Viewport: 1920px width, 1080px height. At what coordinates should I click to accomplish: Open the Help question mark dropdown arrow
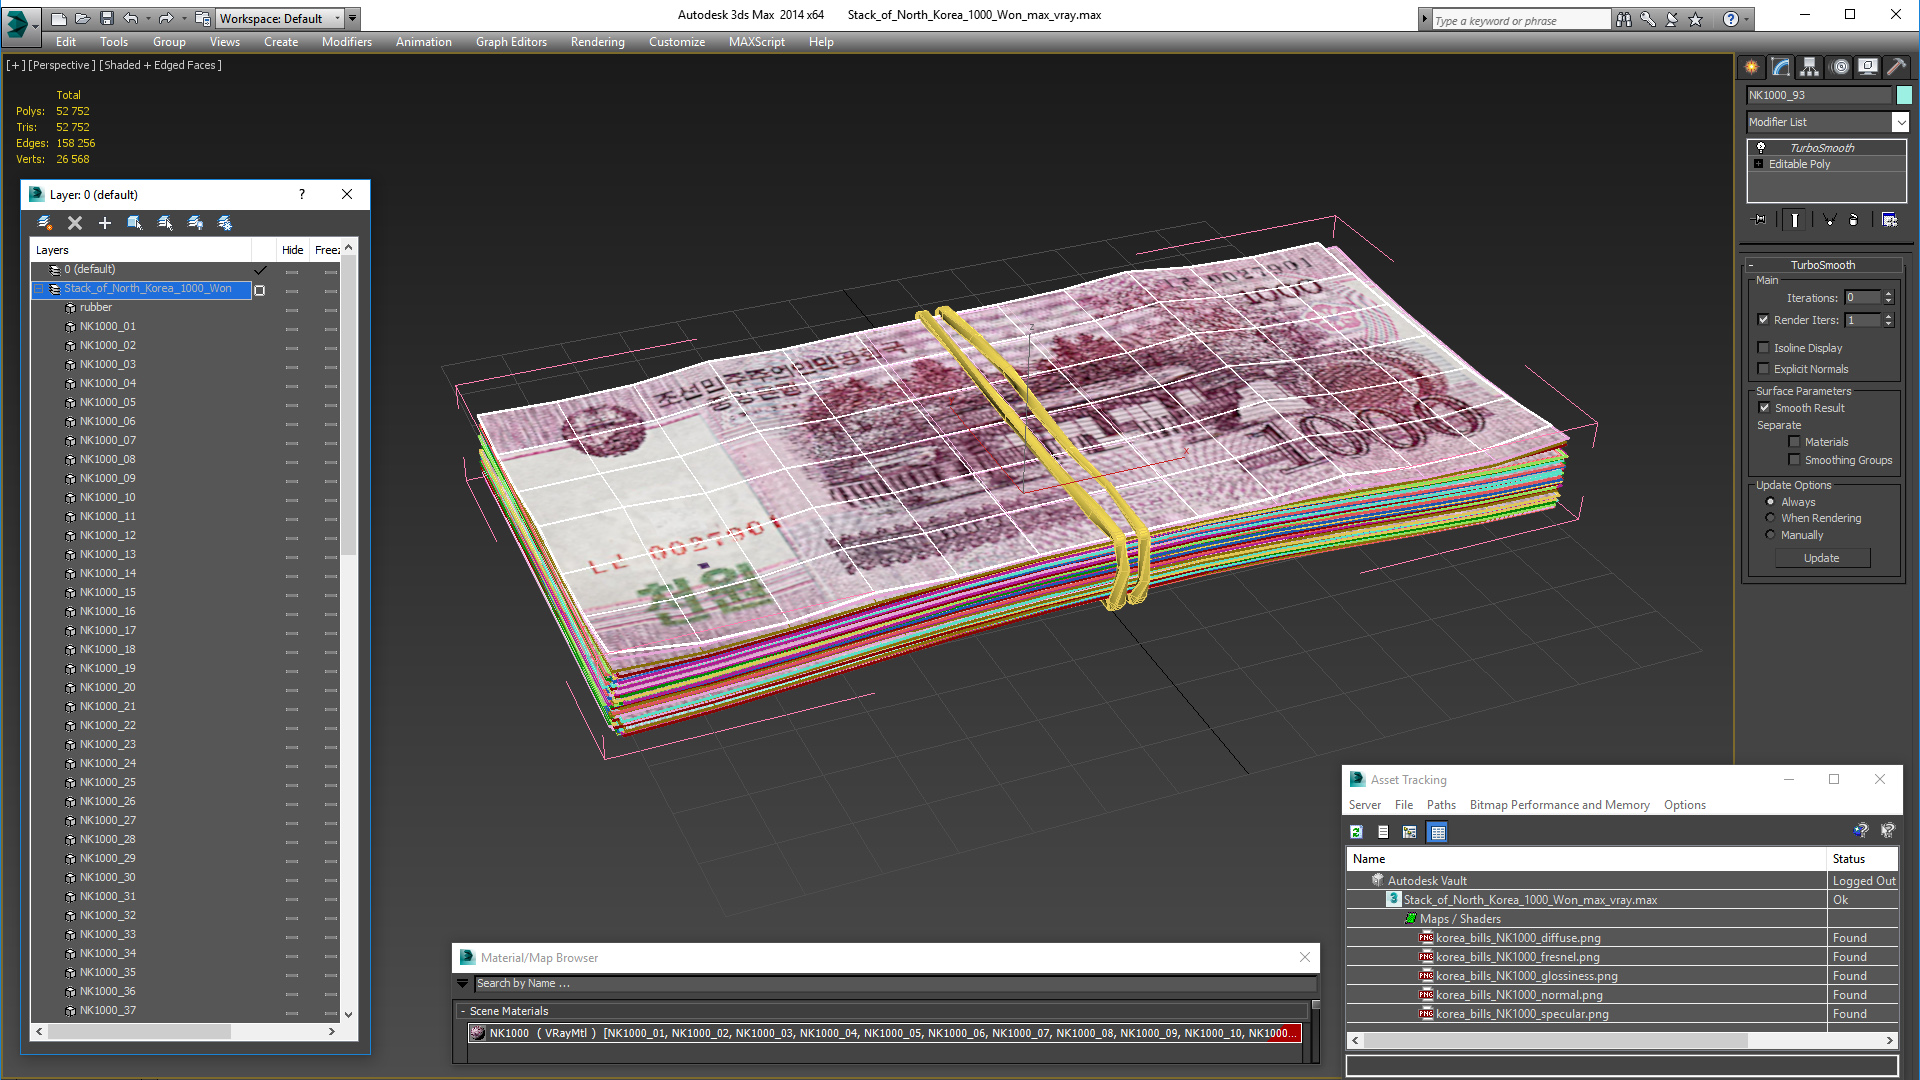coord(1747,19)
